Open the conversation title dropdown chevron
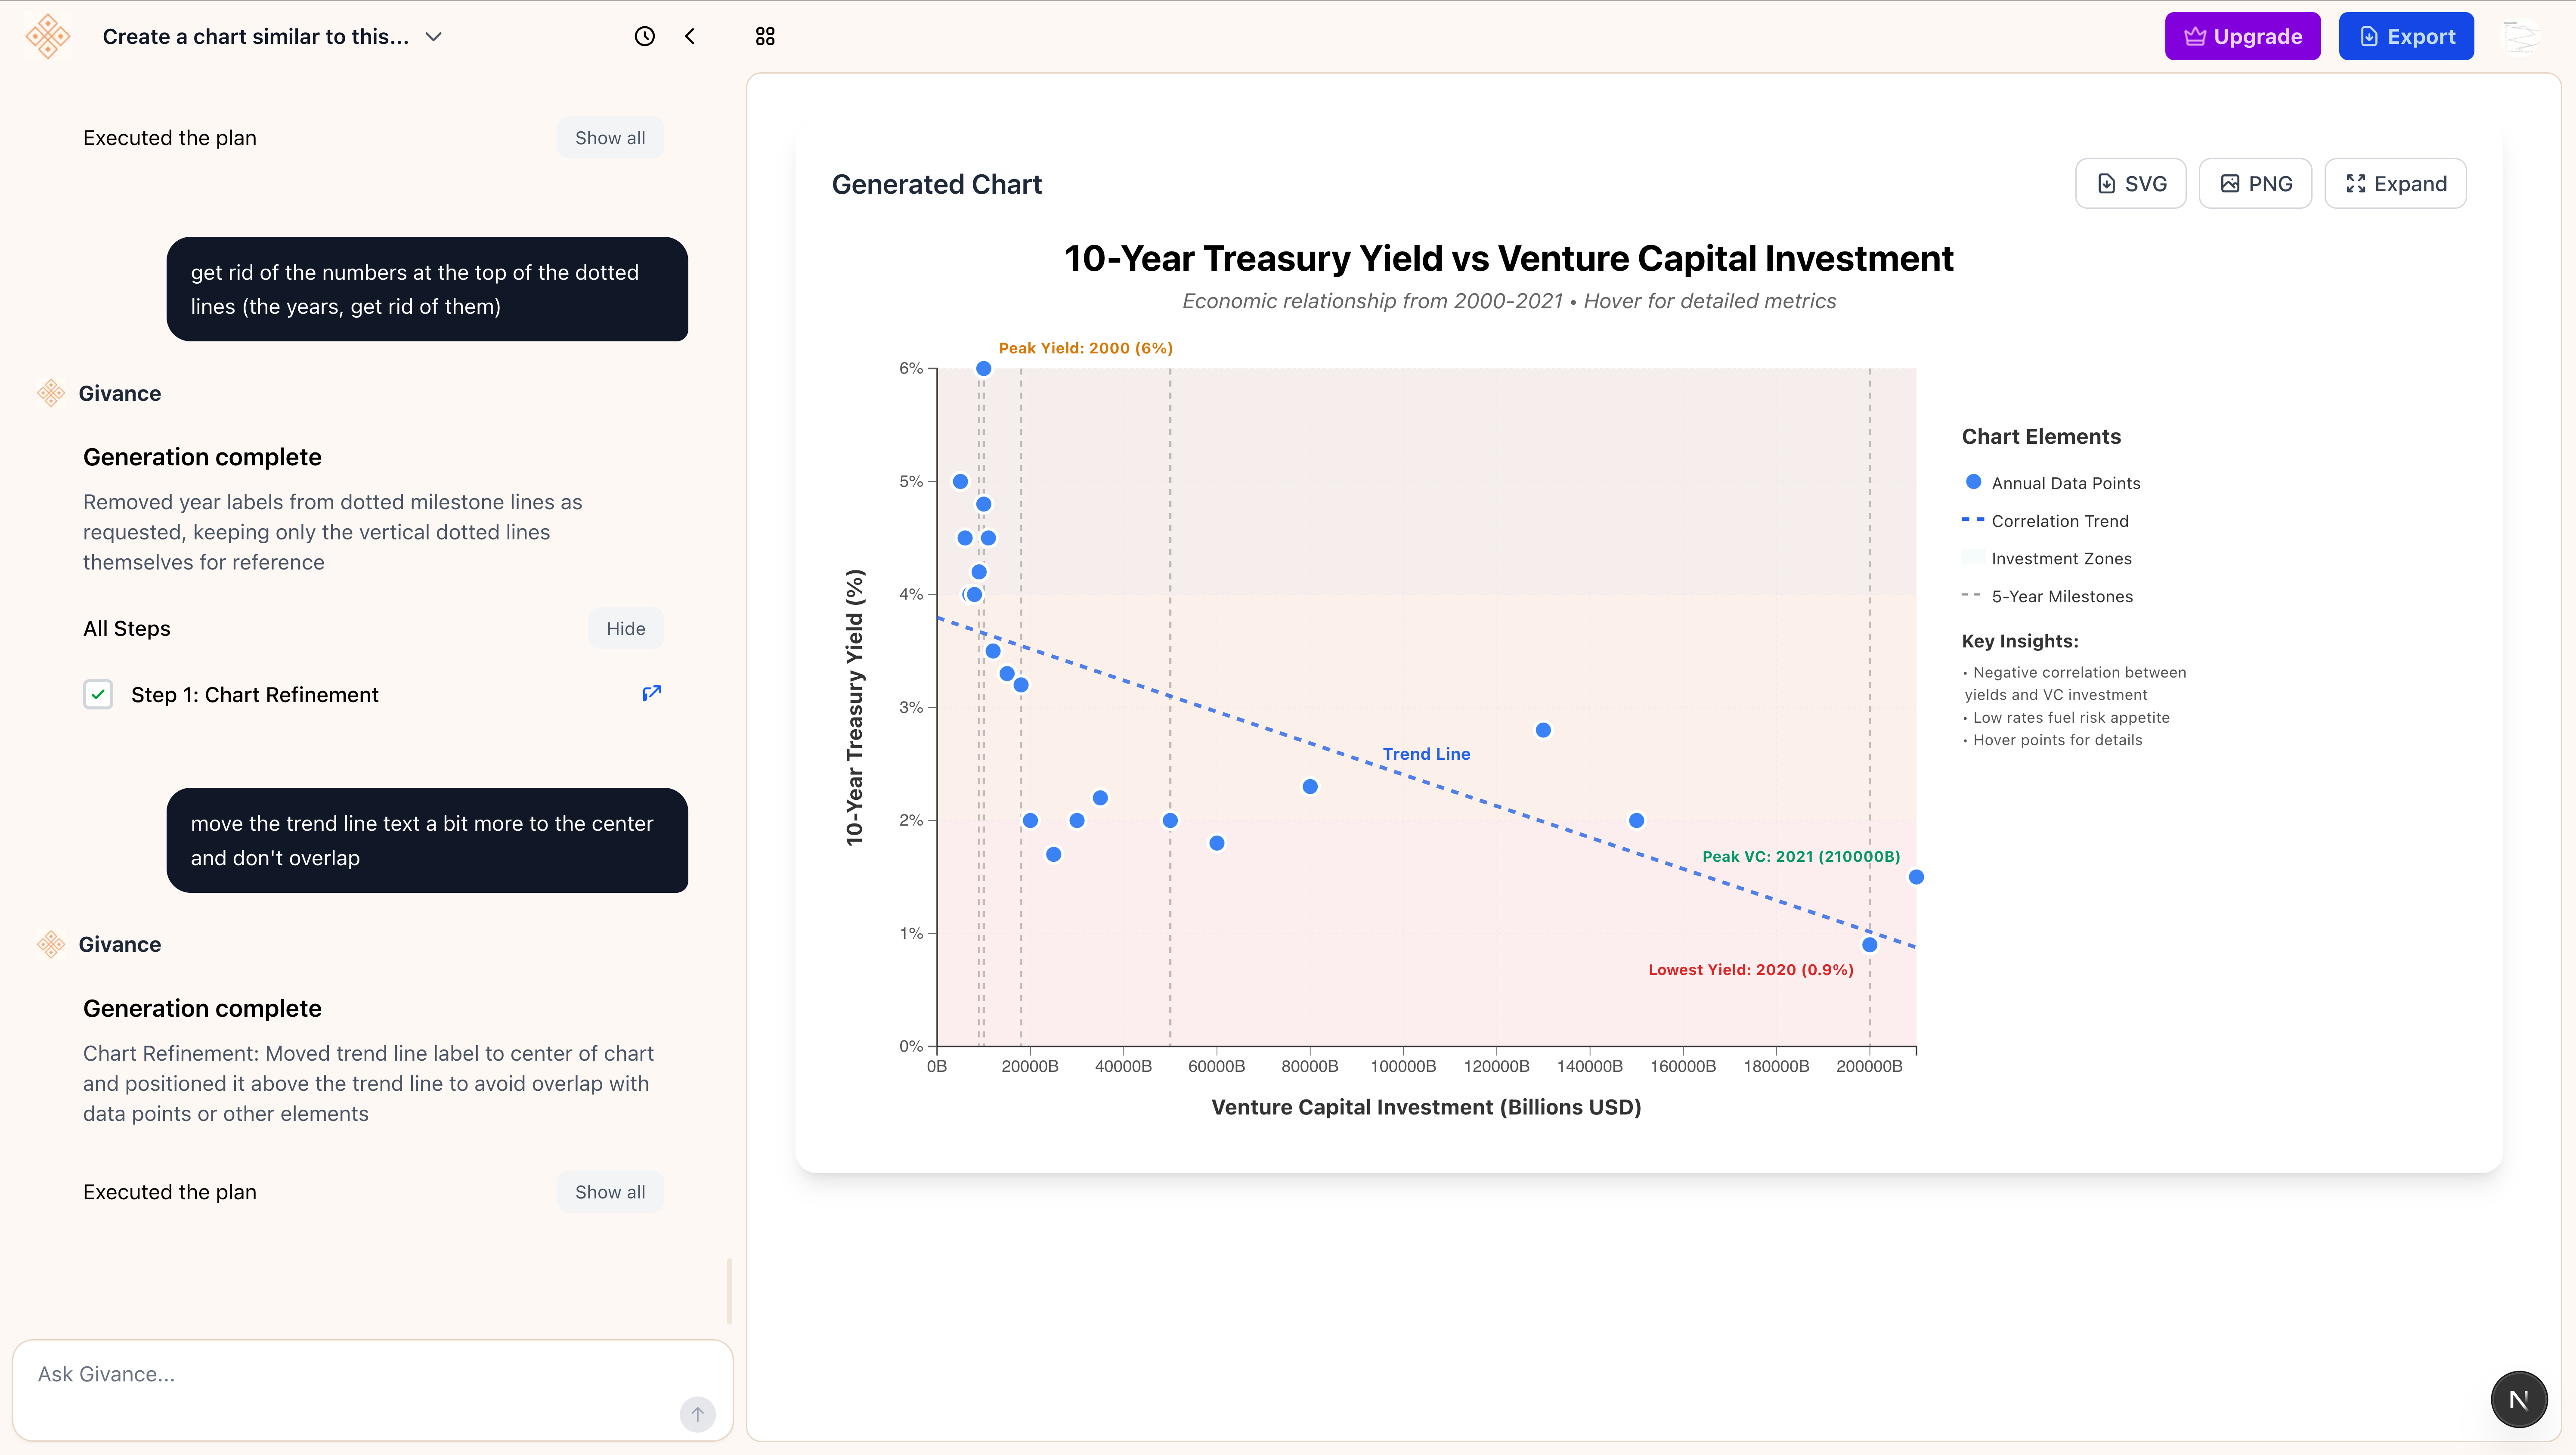This screenshot has width=2576, height=1455. [433, 36]
